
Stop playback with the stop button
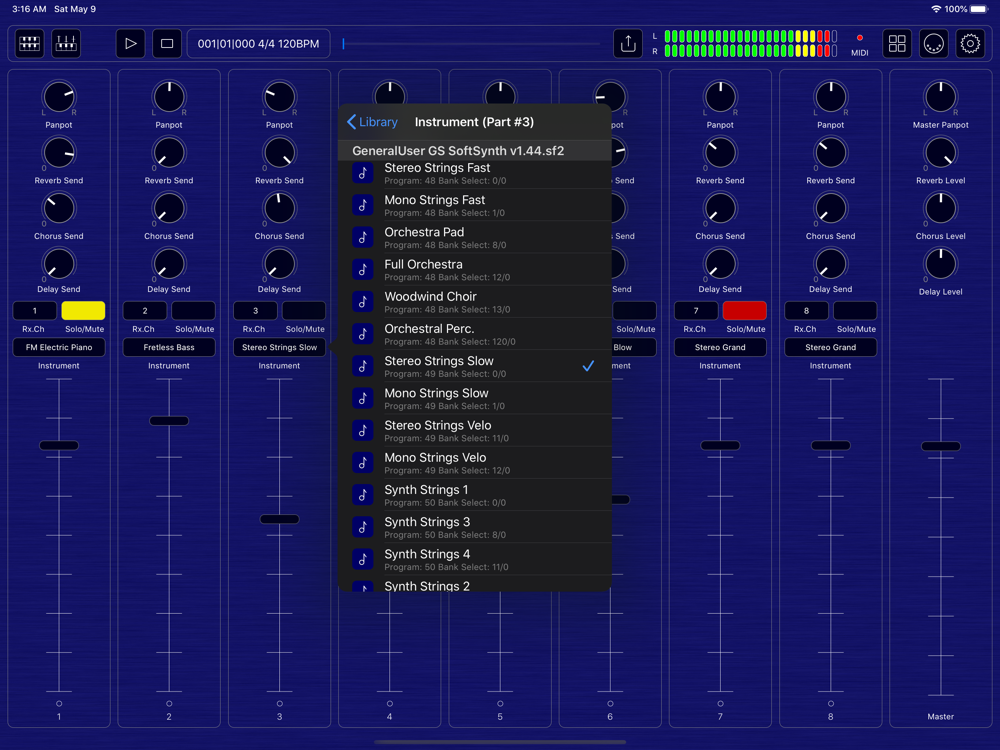(x=166, y=43)
